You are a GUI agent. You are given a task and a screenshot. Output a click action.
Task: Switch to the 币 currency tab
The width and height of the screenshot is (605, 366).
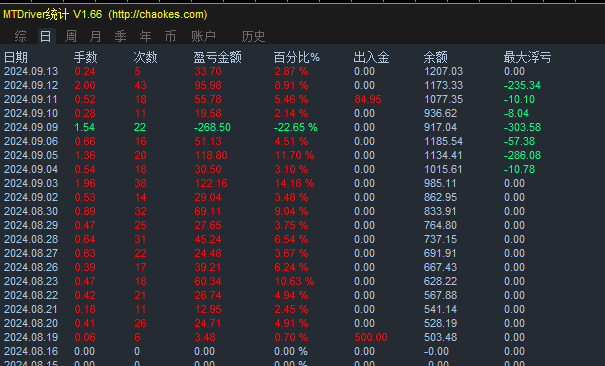click(x=170, y=36)
